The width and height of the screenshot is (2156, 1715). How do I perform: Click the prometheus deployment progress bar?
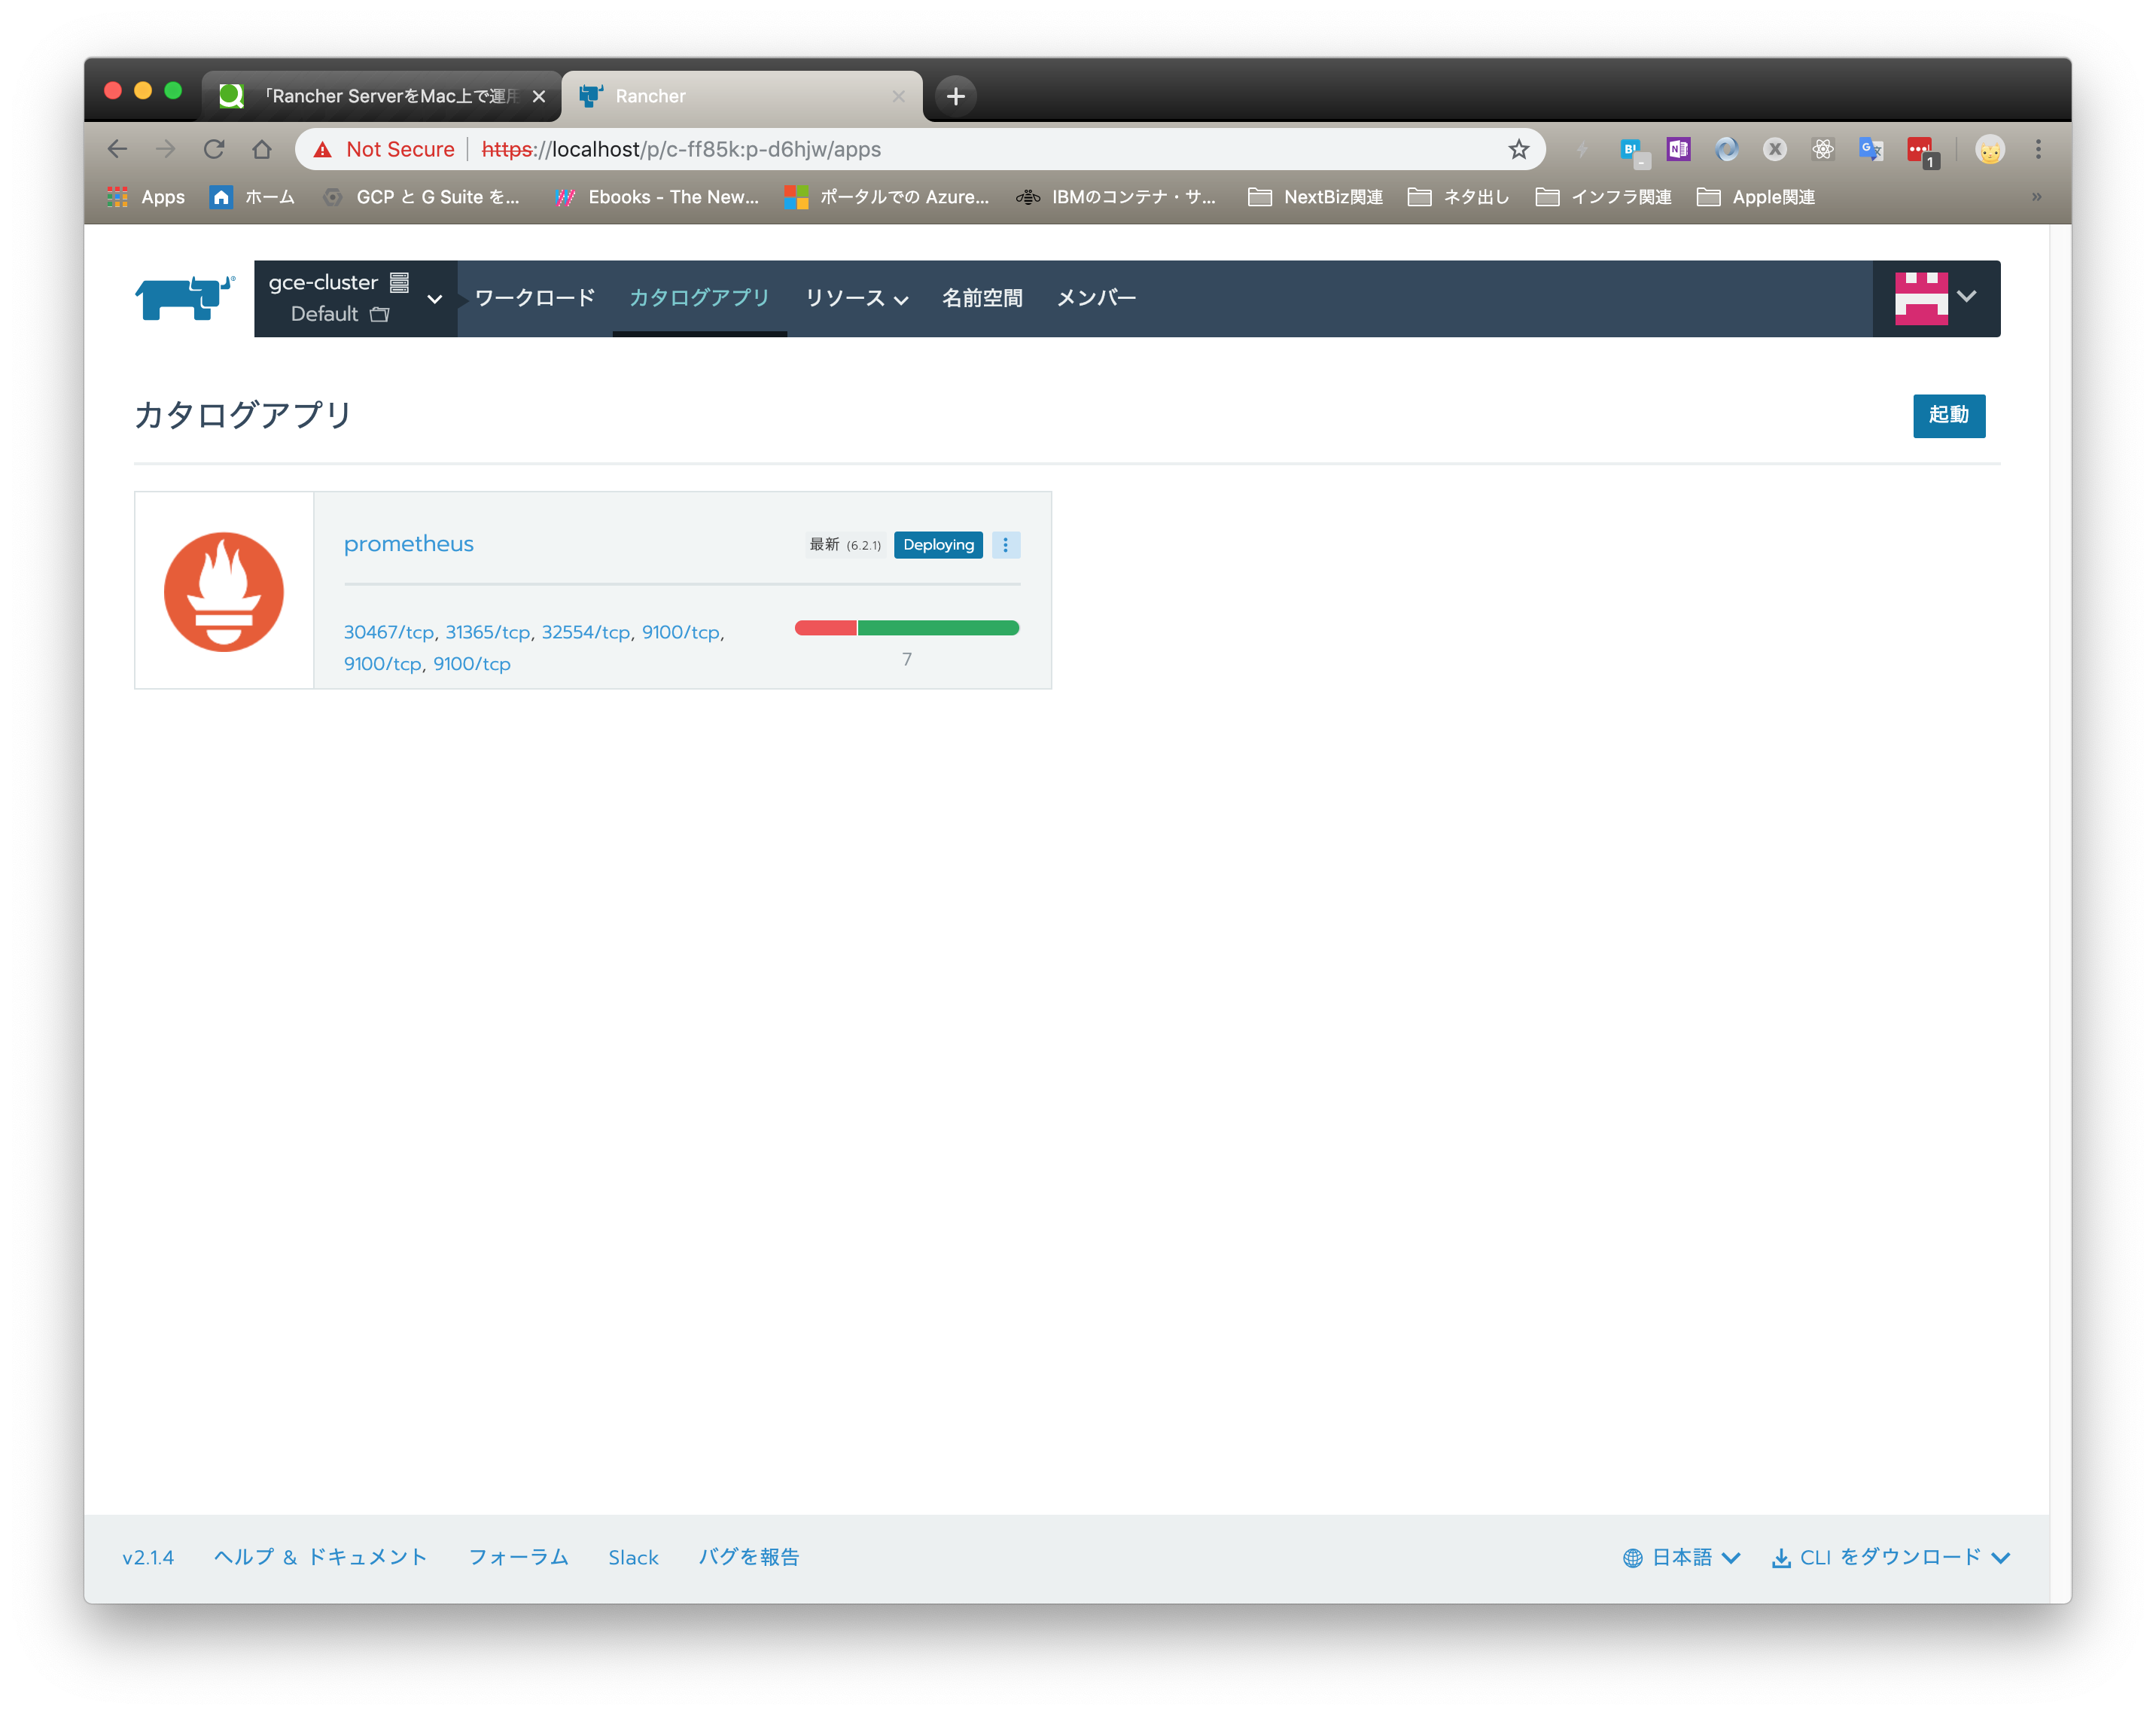(x=906, y=627)
